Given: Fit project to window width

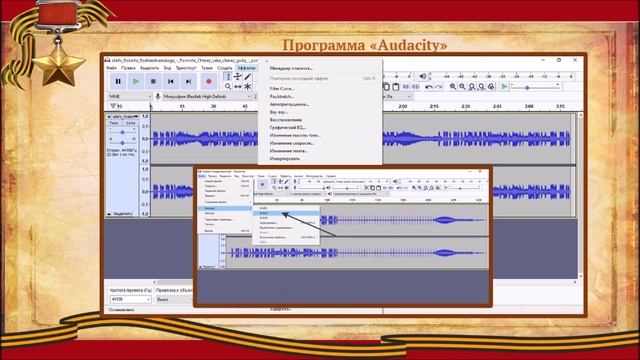Looking at the screenshot, I should click(482, 87).
